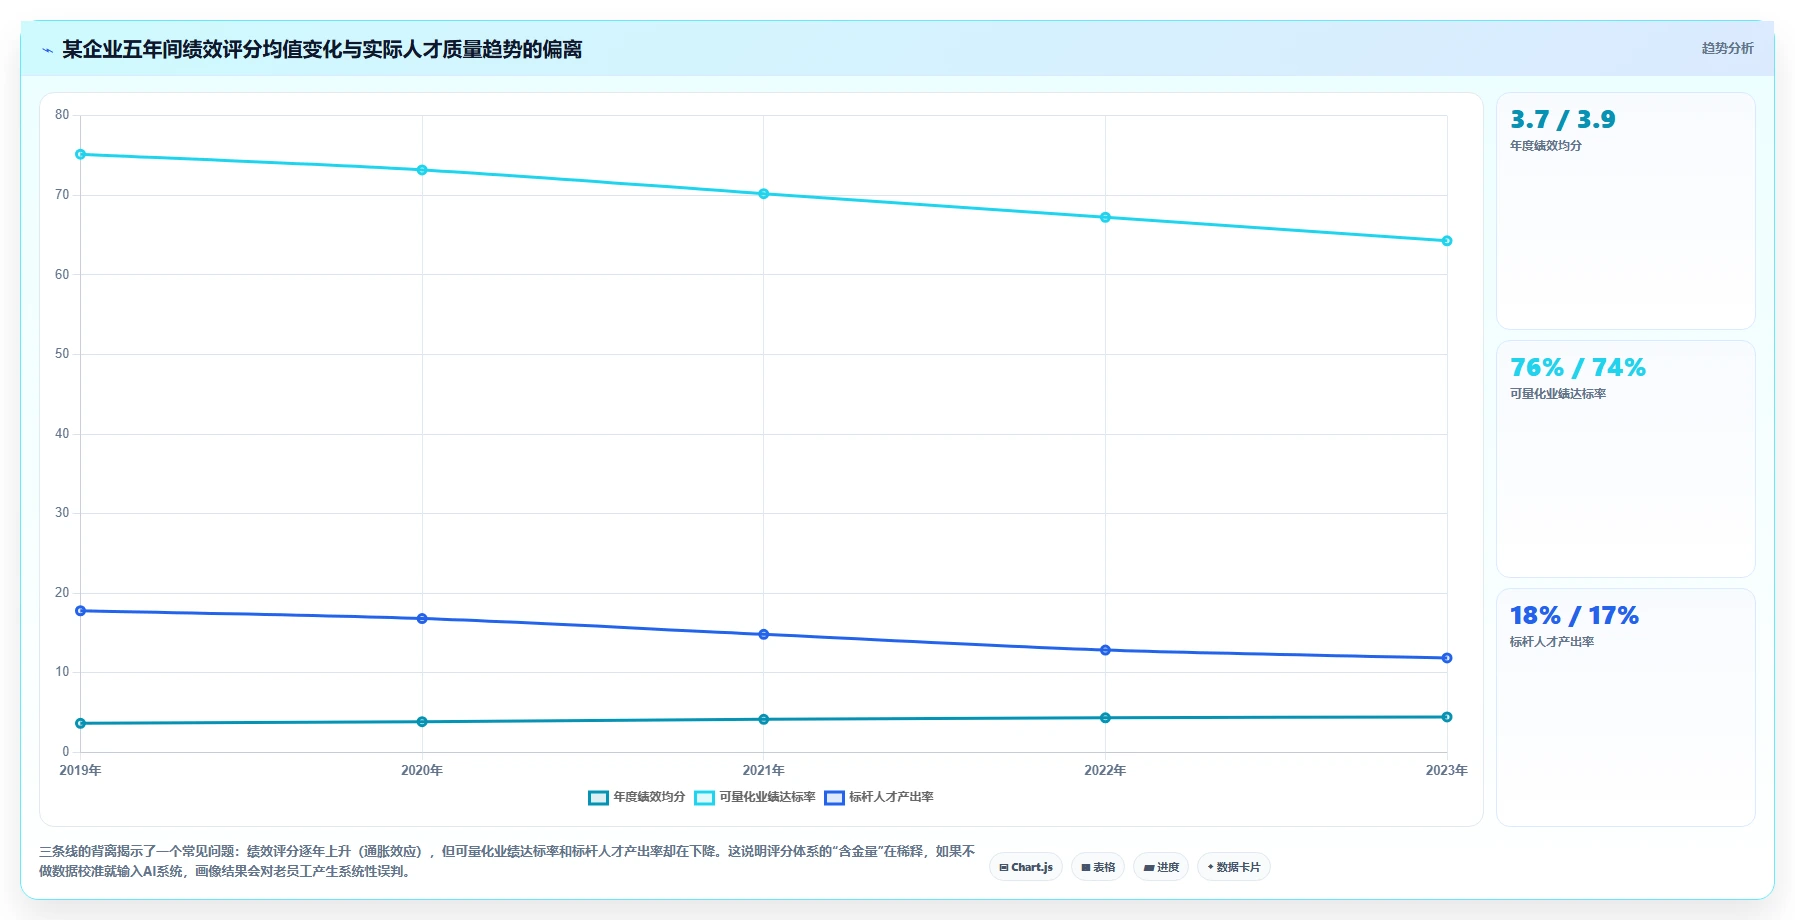Click the 2023年 x-axis label
The height and width of the screenshot is (920, 1795).
point(1447,770)
